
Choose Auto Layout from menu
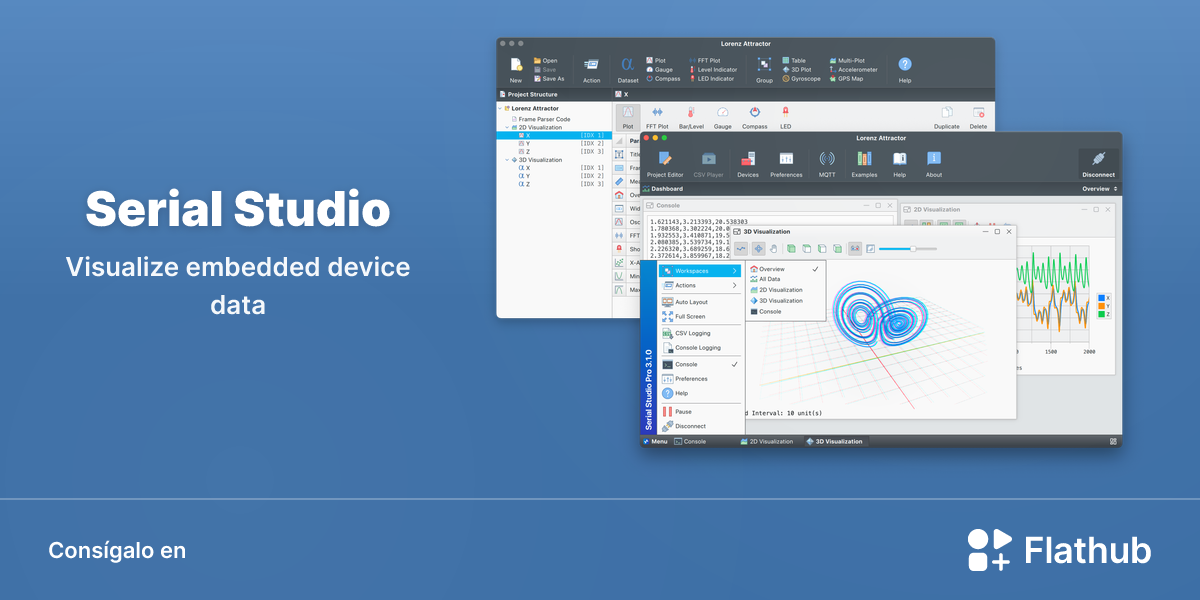coord(700,302)
